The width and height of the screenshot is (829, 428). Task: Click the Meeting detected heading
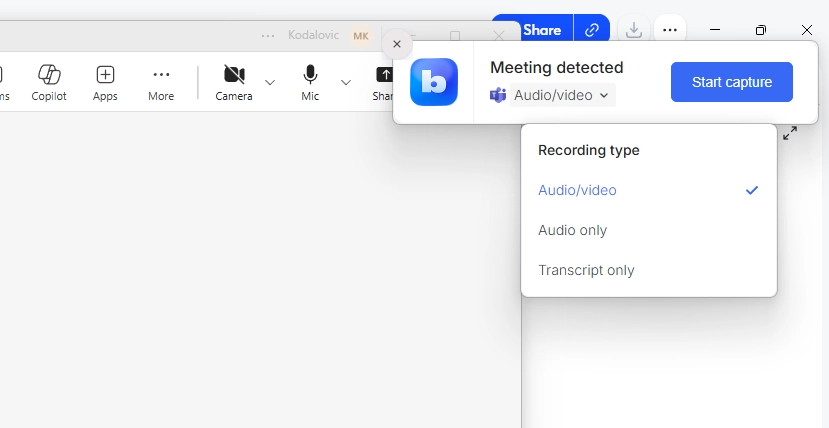[557, 68]
